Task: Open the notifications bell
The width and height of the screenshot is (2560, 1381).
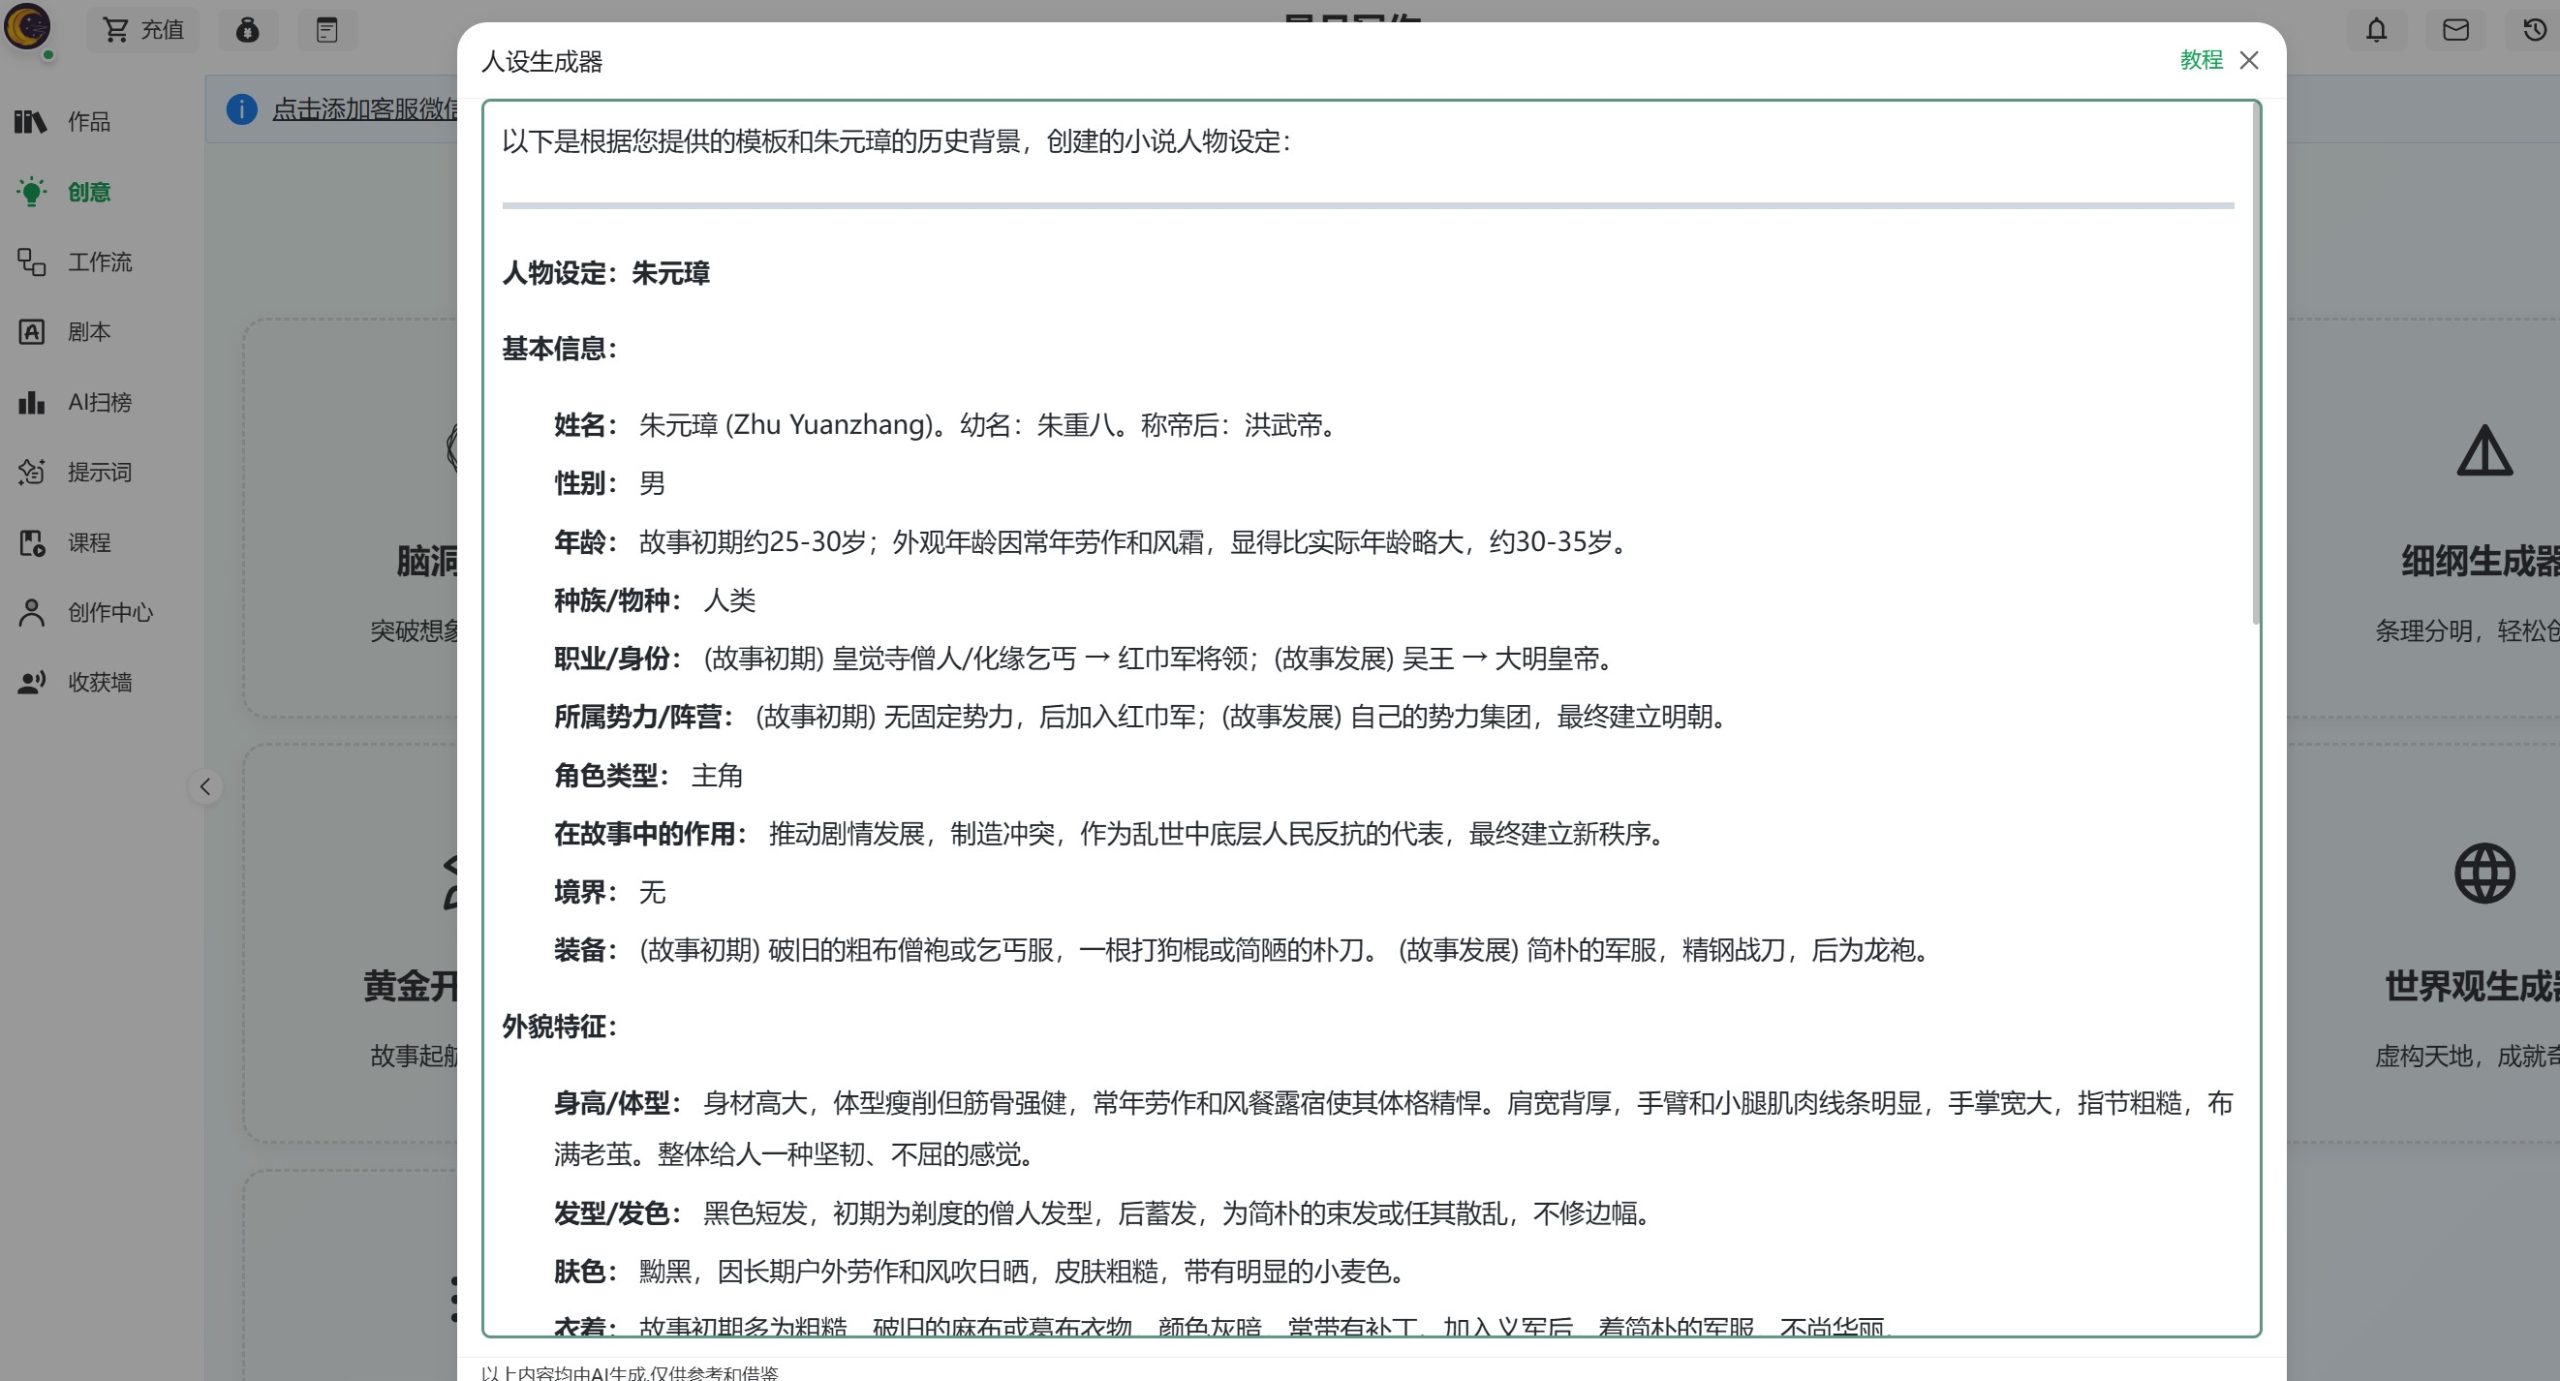Action: pyautogui.click(x=2377, y=30)
